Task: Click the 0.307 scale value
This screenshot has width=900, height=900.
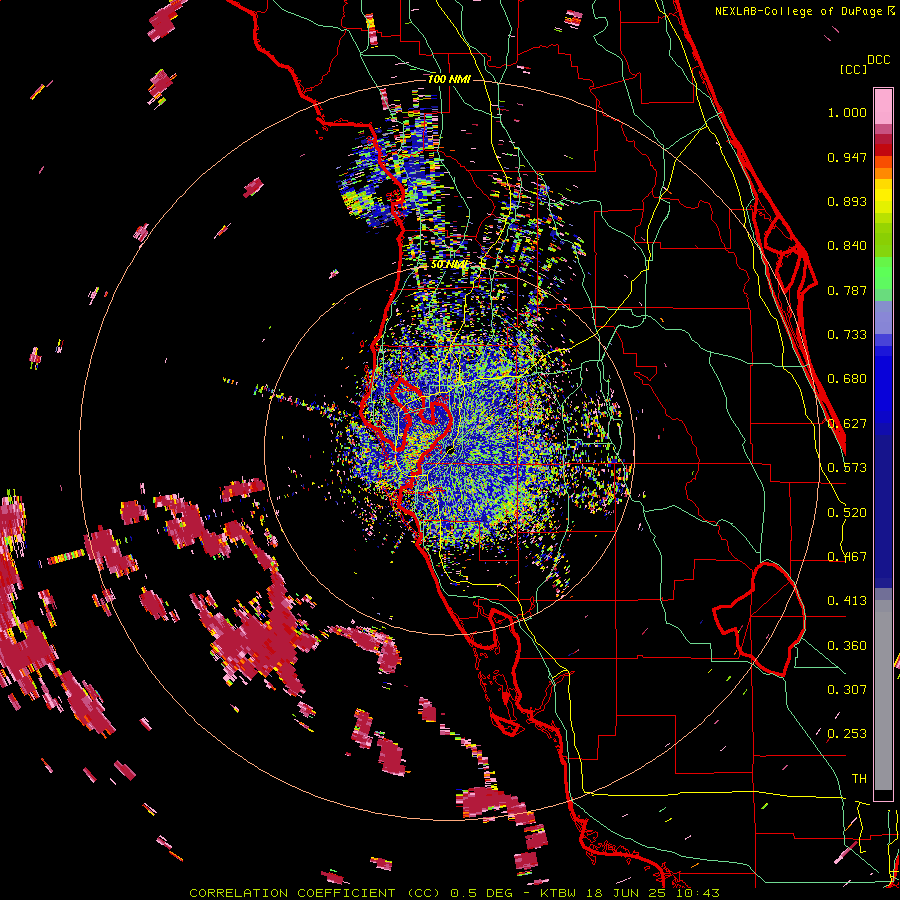Action: point(847,689)
